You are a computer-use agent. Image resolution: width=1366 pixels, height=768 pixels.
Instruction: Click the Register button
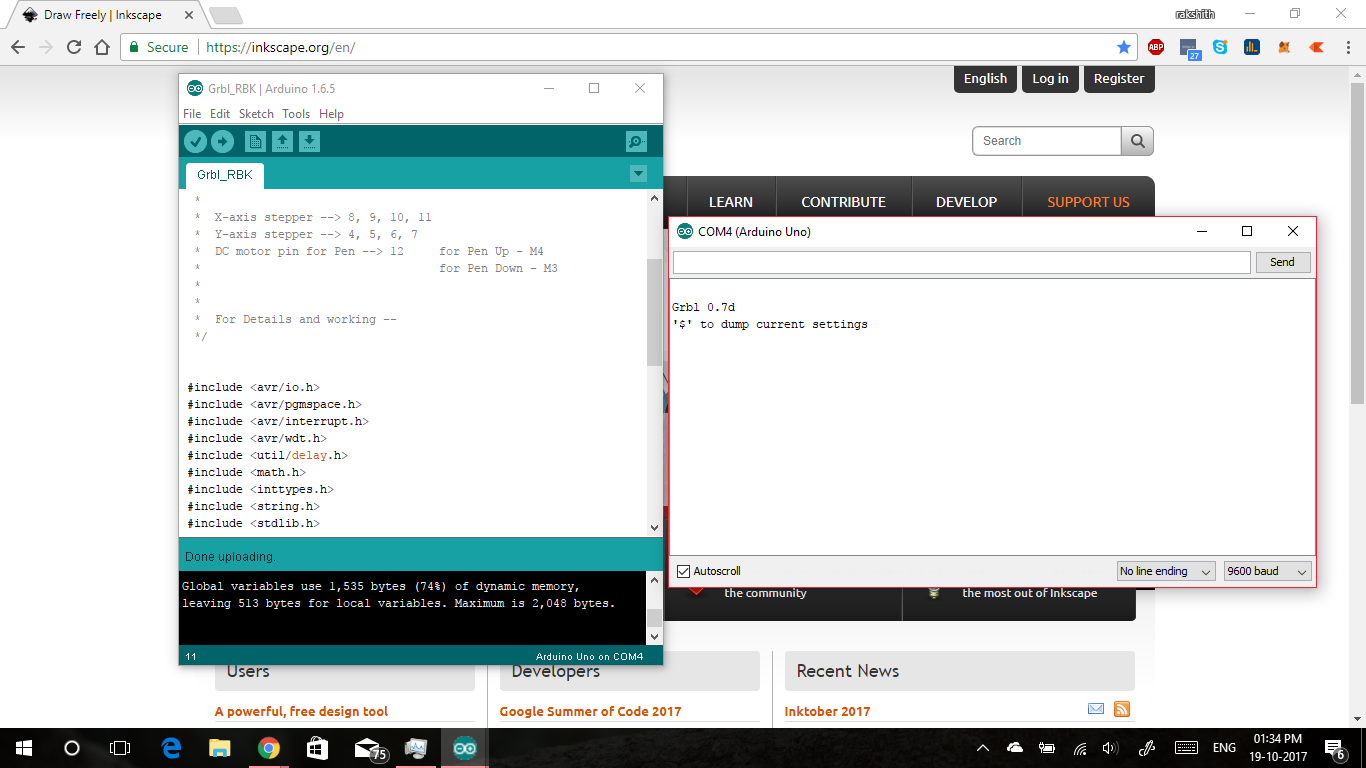click(1119, 79)
